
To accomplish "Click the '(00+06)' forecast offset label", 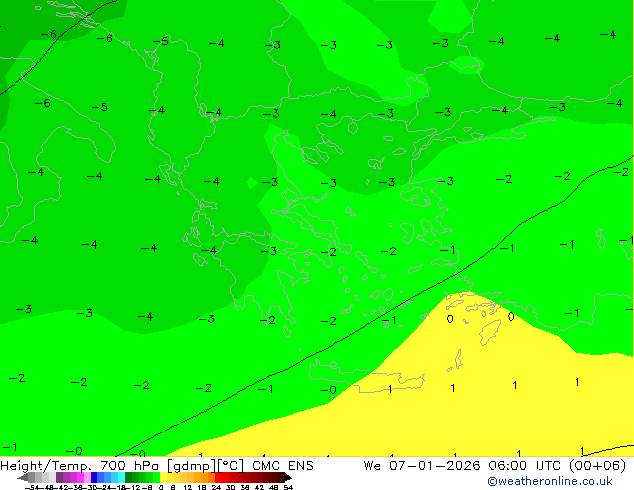I will [597, 466].
